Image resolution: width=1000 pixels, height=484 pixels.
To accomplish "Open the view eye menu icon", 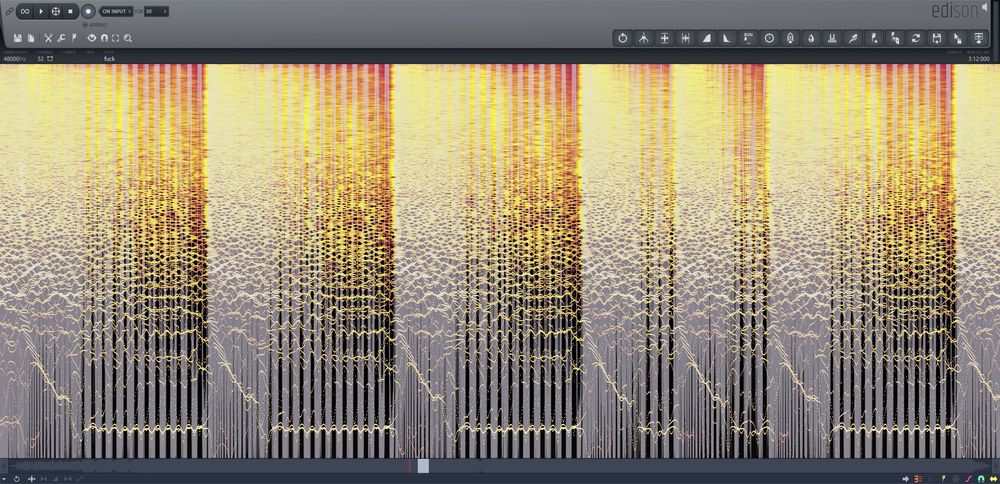I will [x=92, y=38].
